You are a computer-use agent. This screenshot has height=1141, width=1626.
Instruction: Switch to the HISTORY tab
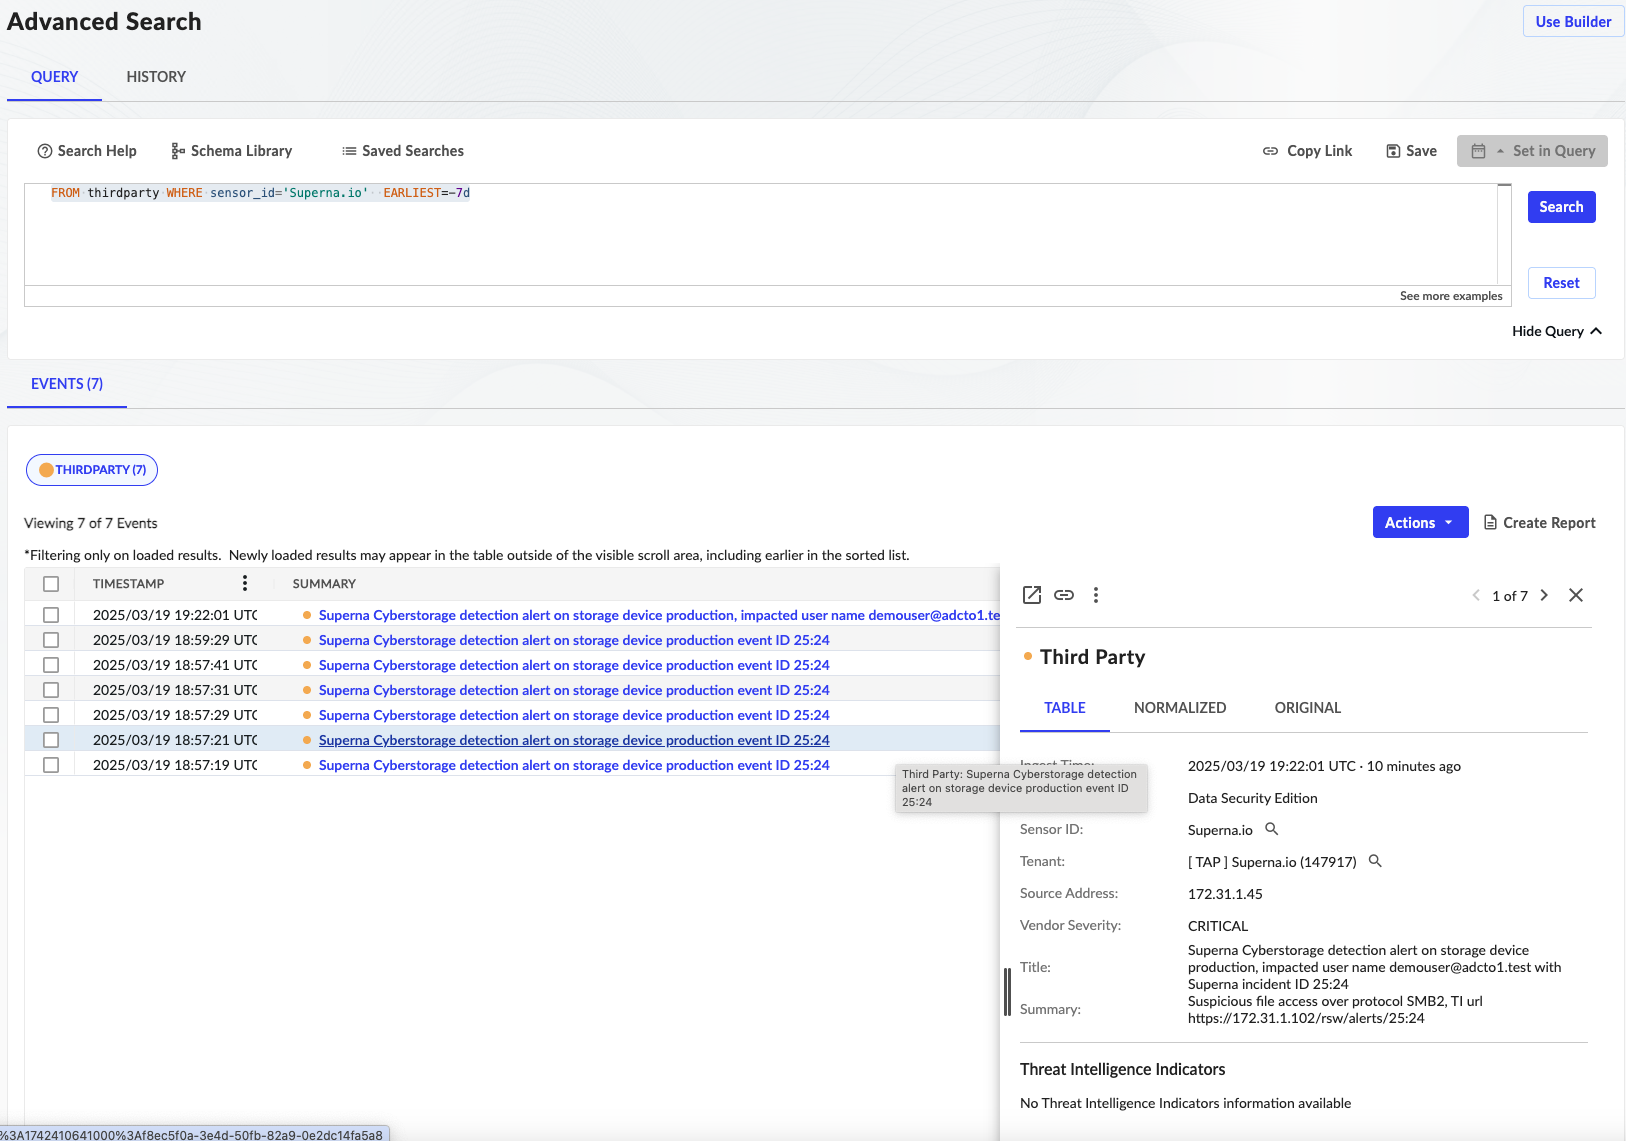pyautogui.click(x=156, y=77)
